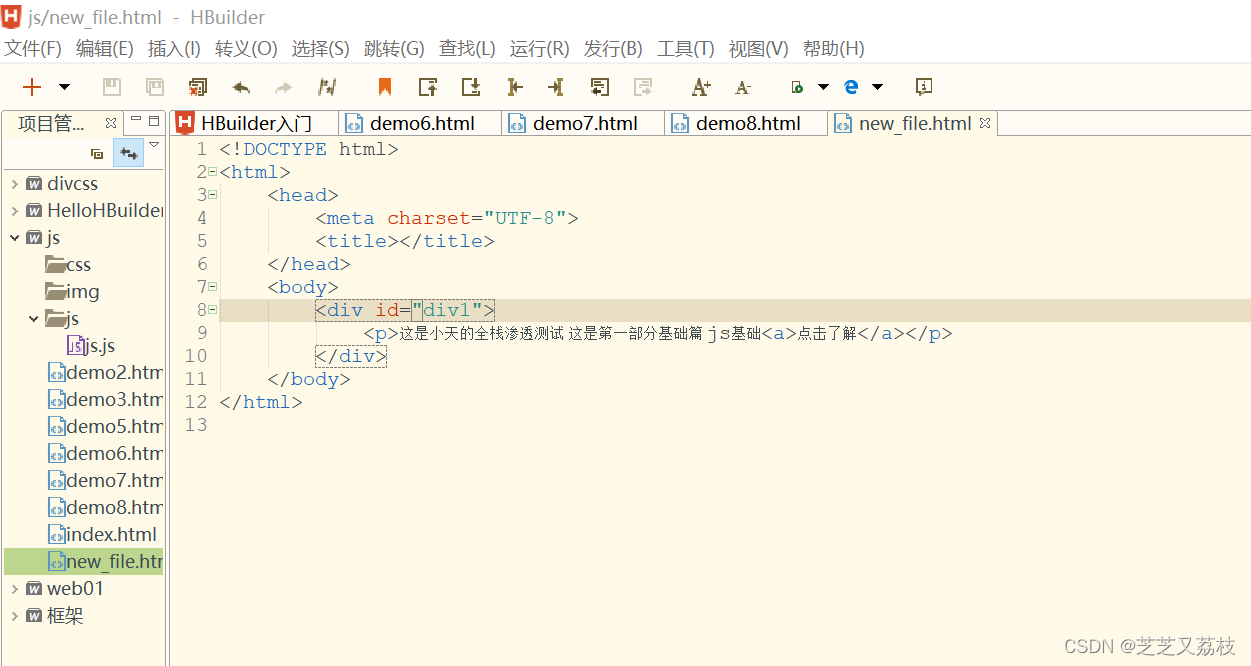Fold the body tag on line 7
The image size is (1251, 666).
(212, 287)
